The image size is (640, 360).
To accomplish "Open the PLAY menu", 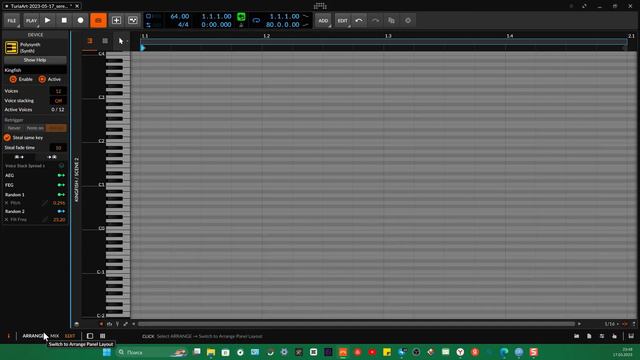I will [x=31, y=20].
